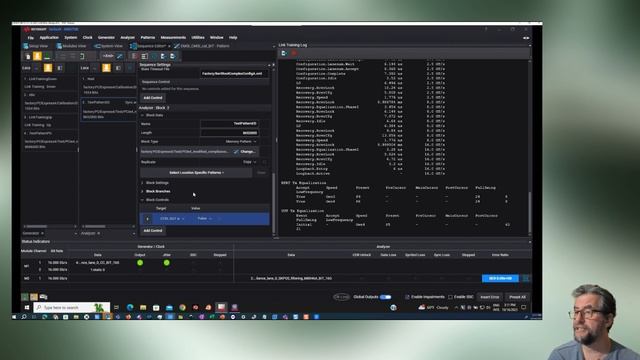640x360 pixels.
Task: Click the split-view icon in analyzer Lane header
Action: (x=118, y=68)
